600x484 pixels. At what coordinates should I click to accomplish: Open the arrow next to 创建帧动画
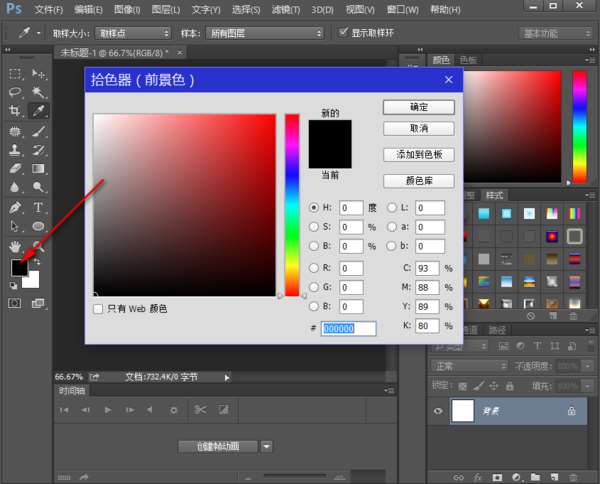pos(267,446)
